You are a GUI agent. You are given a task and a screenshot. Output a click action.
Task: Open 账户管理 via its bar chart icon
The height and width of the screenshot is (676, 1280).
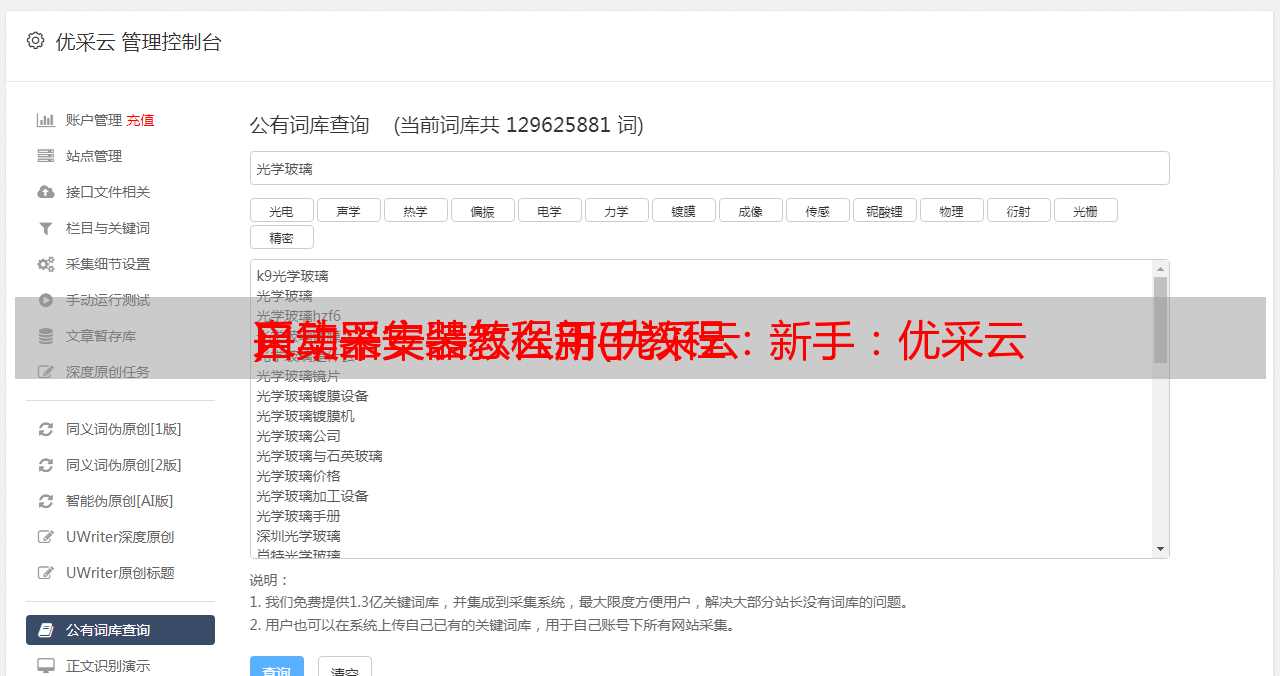[x=46, y=120]
